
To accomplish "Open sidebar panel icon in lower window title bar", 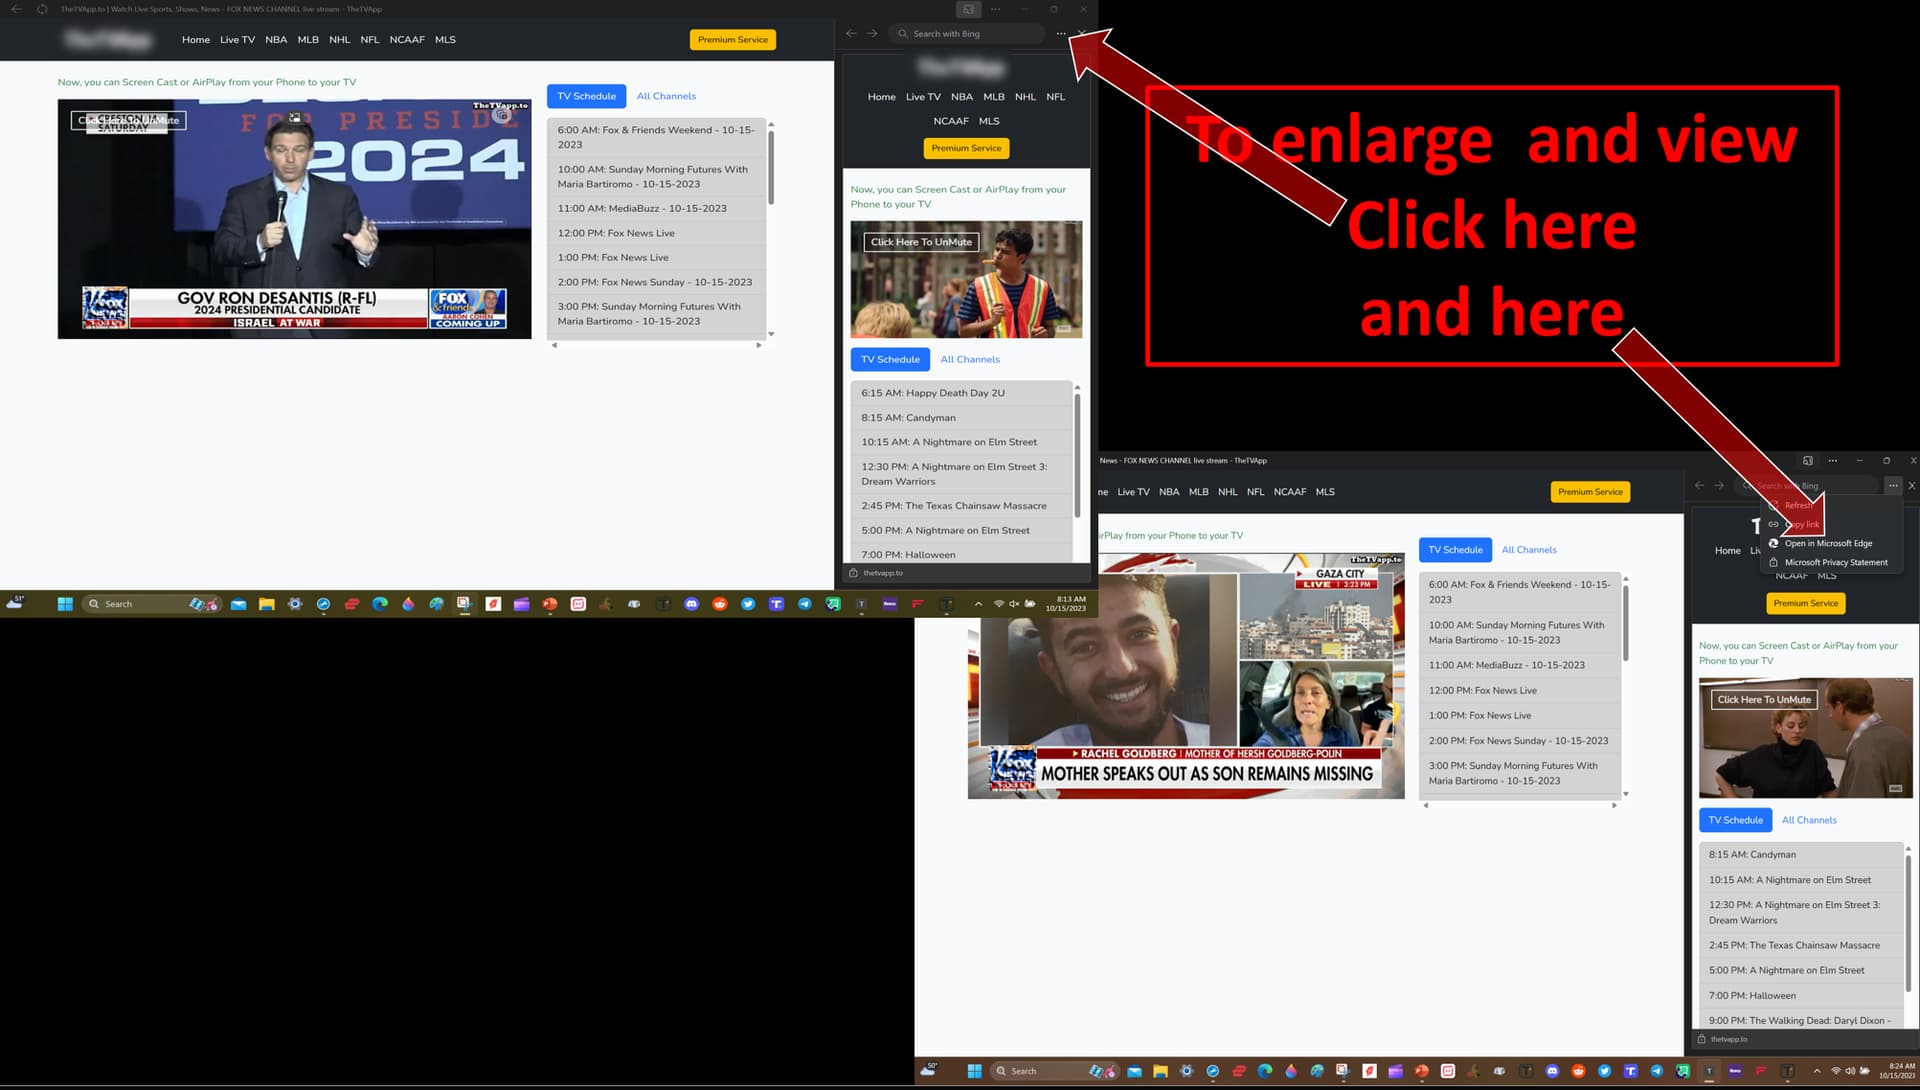I will coord(1807,461).
